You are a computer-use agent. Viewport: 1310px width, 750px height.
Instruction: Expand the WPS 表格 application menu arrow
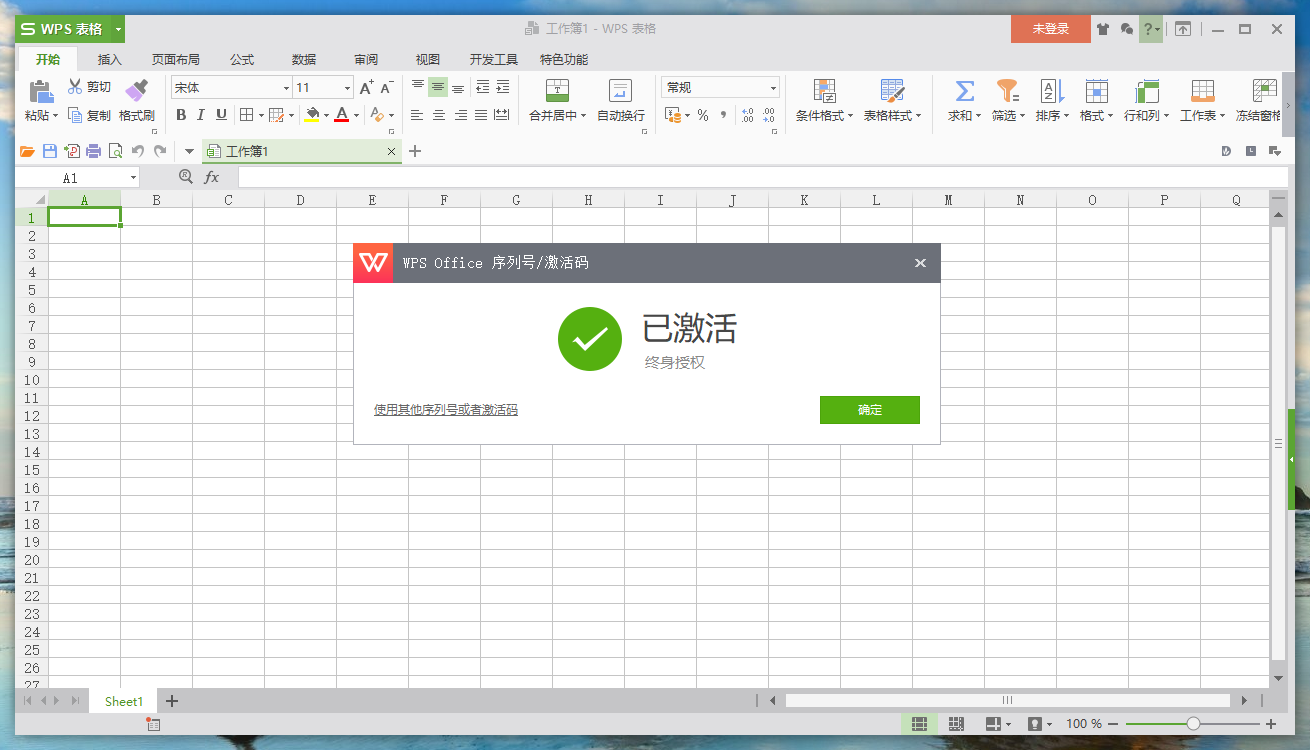click(x=118, y=29)
